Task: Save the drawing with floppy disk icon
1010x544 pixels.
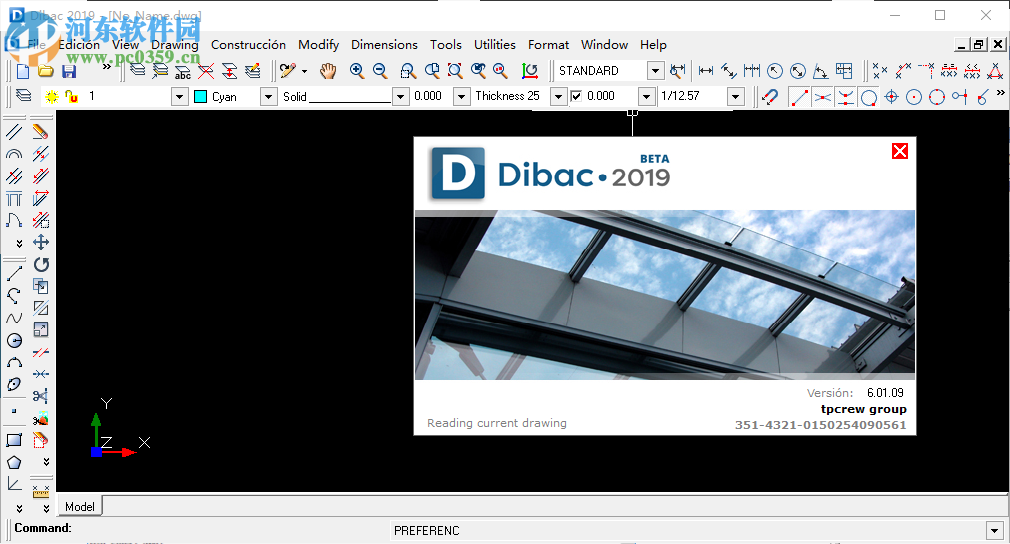Action: 68,71
